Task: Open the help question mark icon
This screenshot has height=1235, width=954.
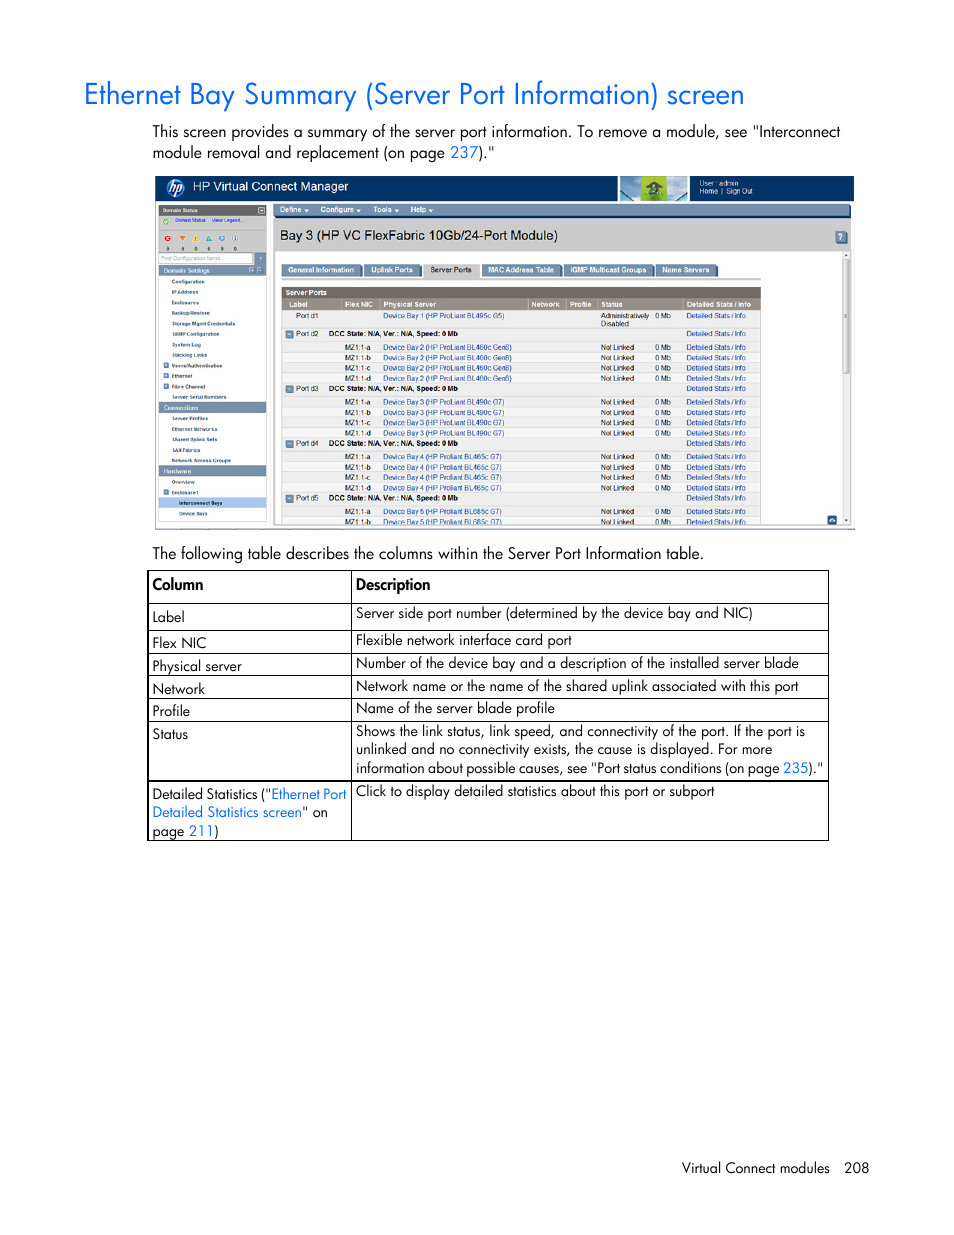Action: 841,237
